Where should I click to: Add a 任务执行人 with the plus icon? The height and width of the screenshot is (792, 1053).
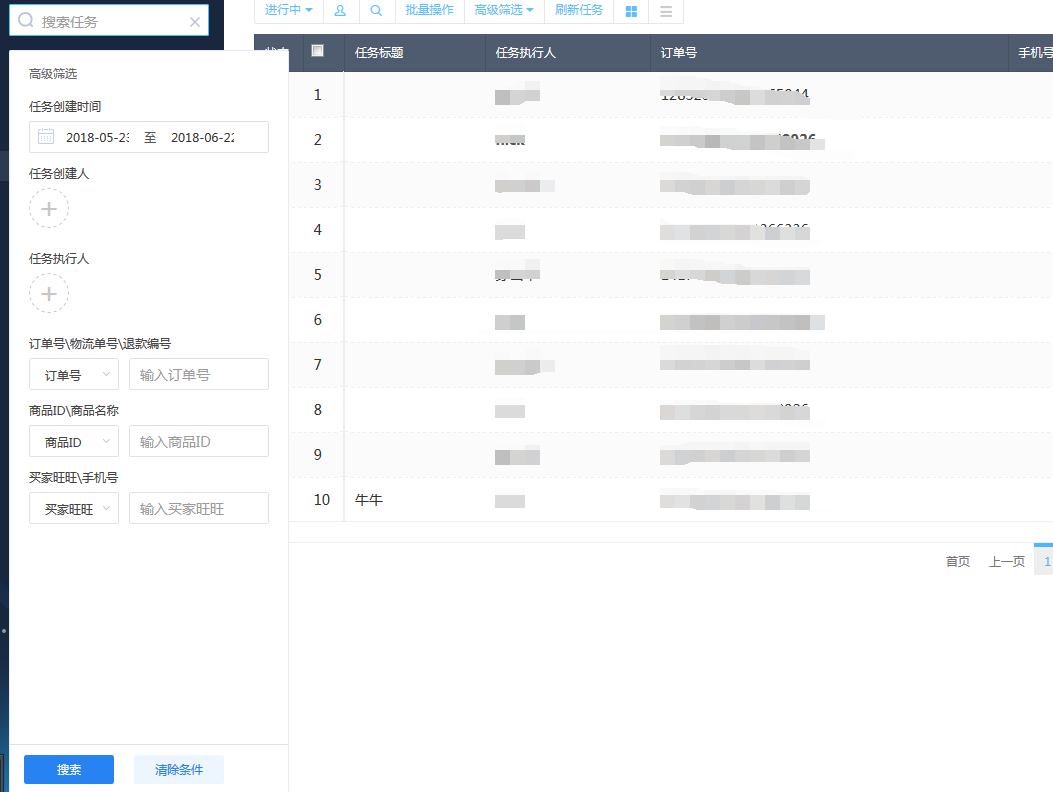(49, 294)
